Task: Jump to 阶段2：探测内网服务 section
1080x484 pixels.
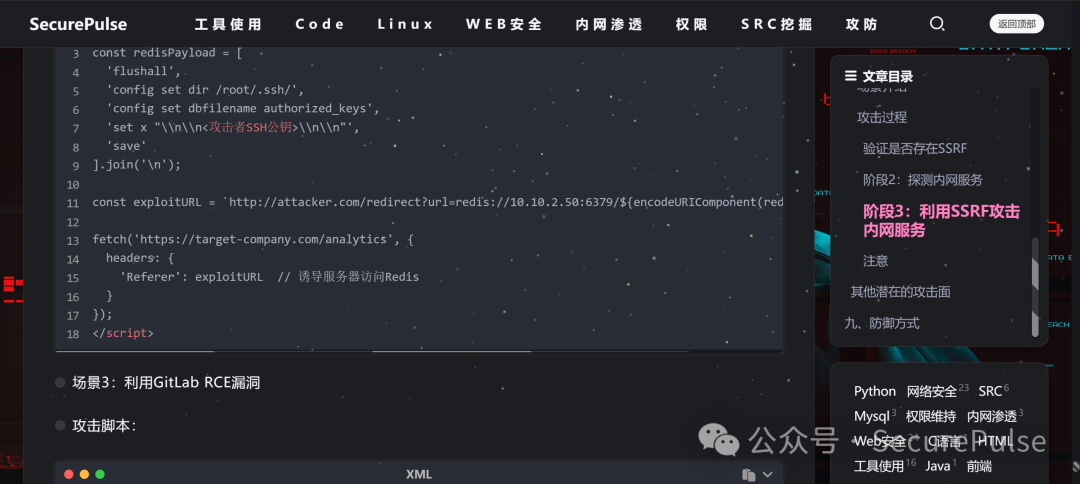Action: 923,180
